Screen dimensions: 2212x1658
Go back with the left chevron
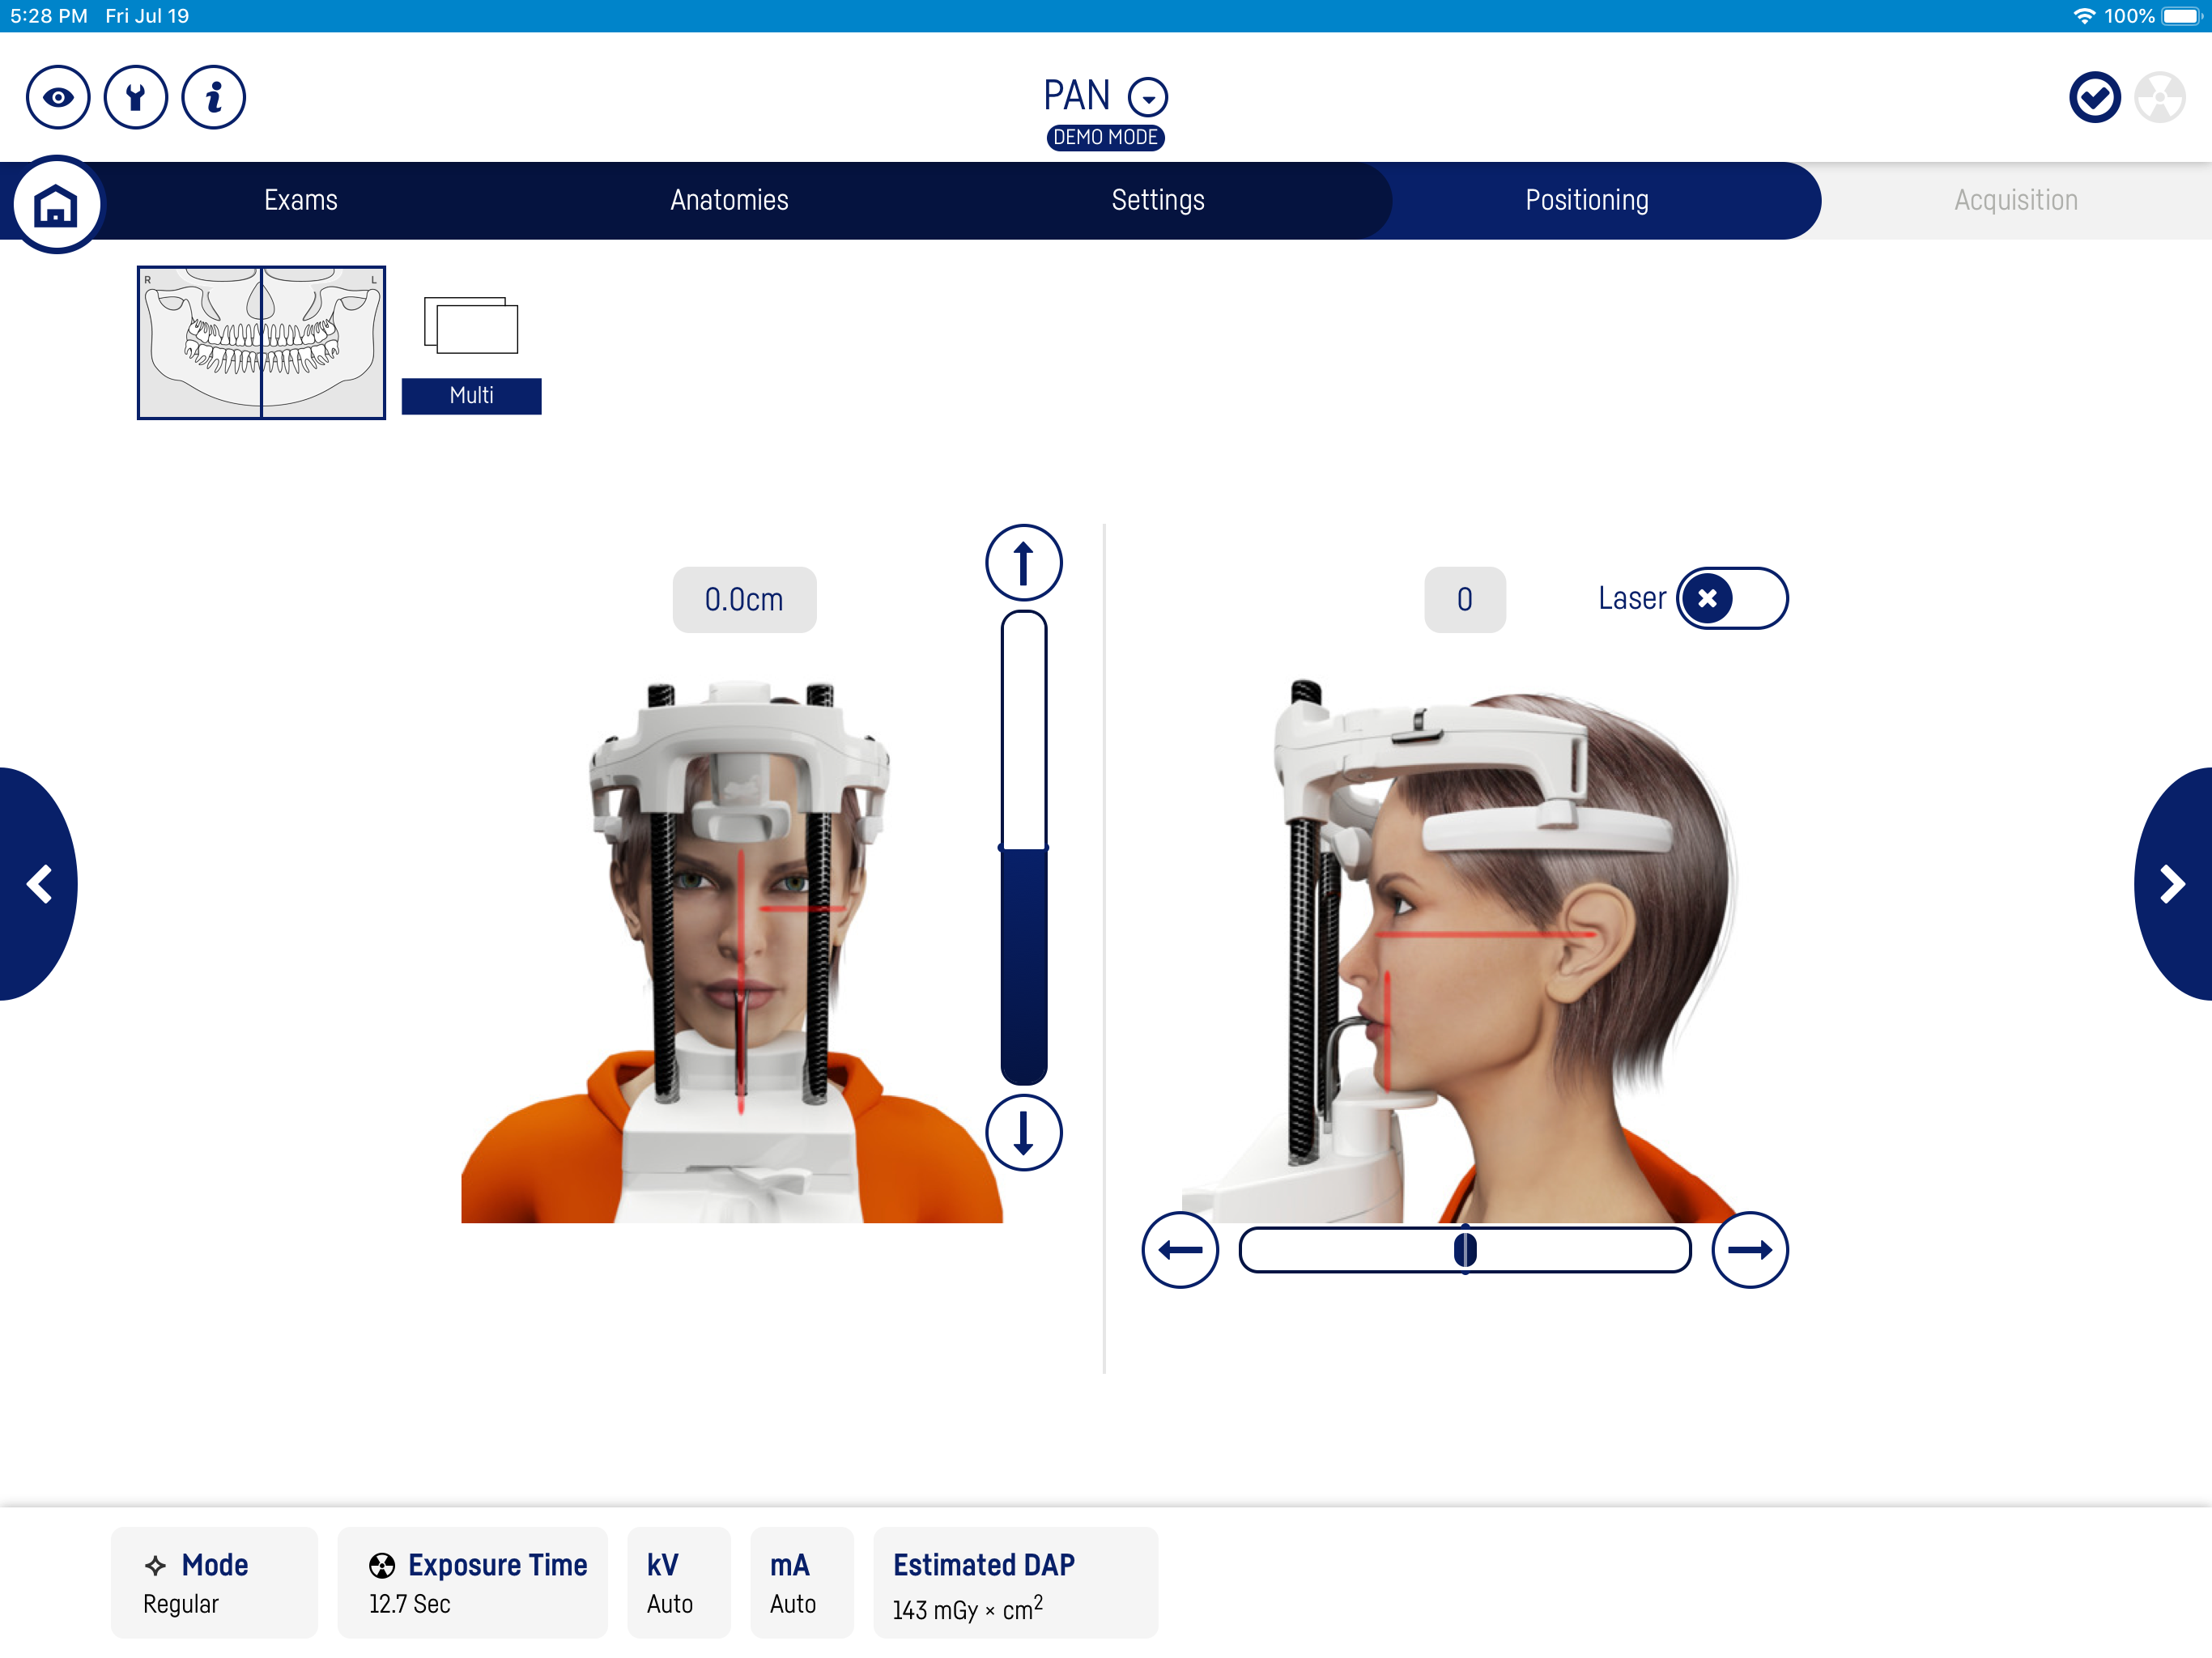point(38,884)
